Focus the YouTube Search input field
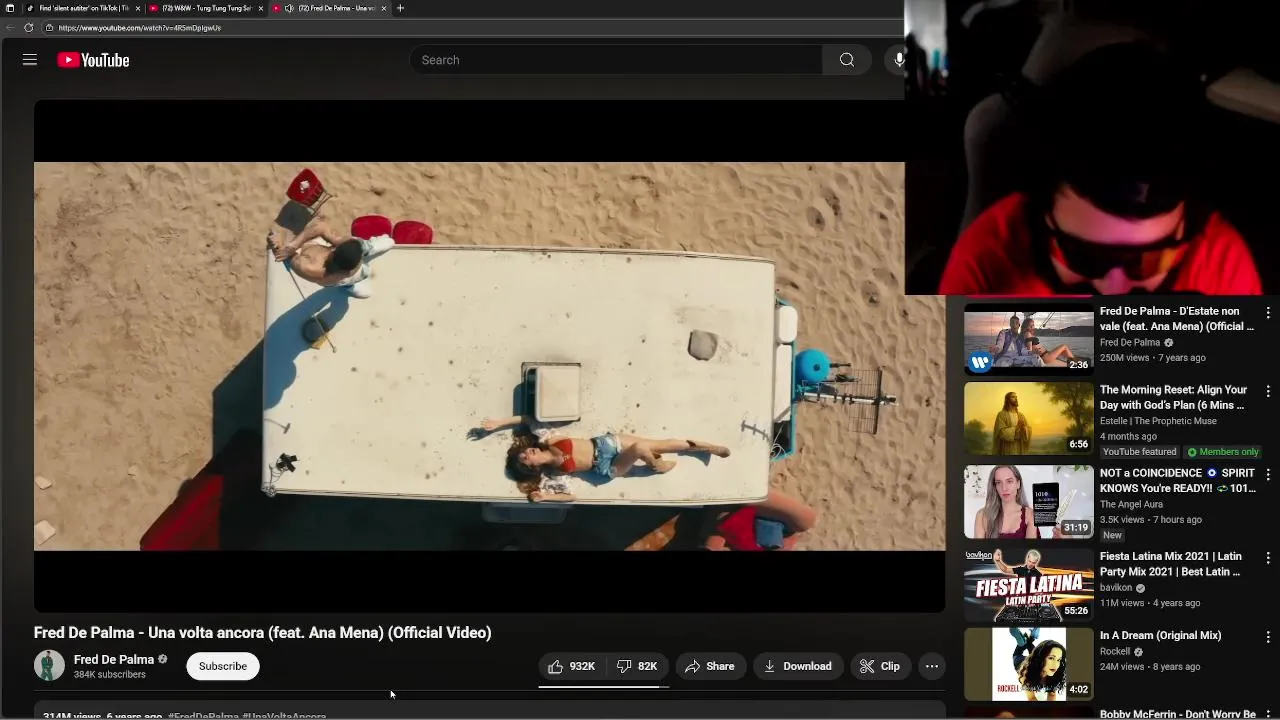 click(x=615, y=60)
